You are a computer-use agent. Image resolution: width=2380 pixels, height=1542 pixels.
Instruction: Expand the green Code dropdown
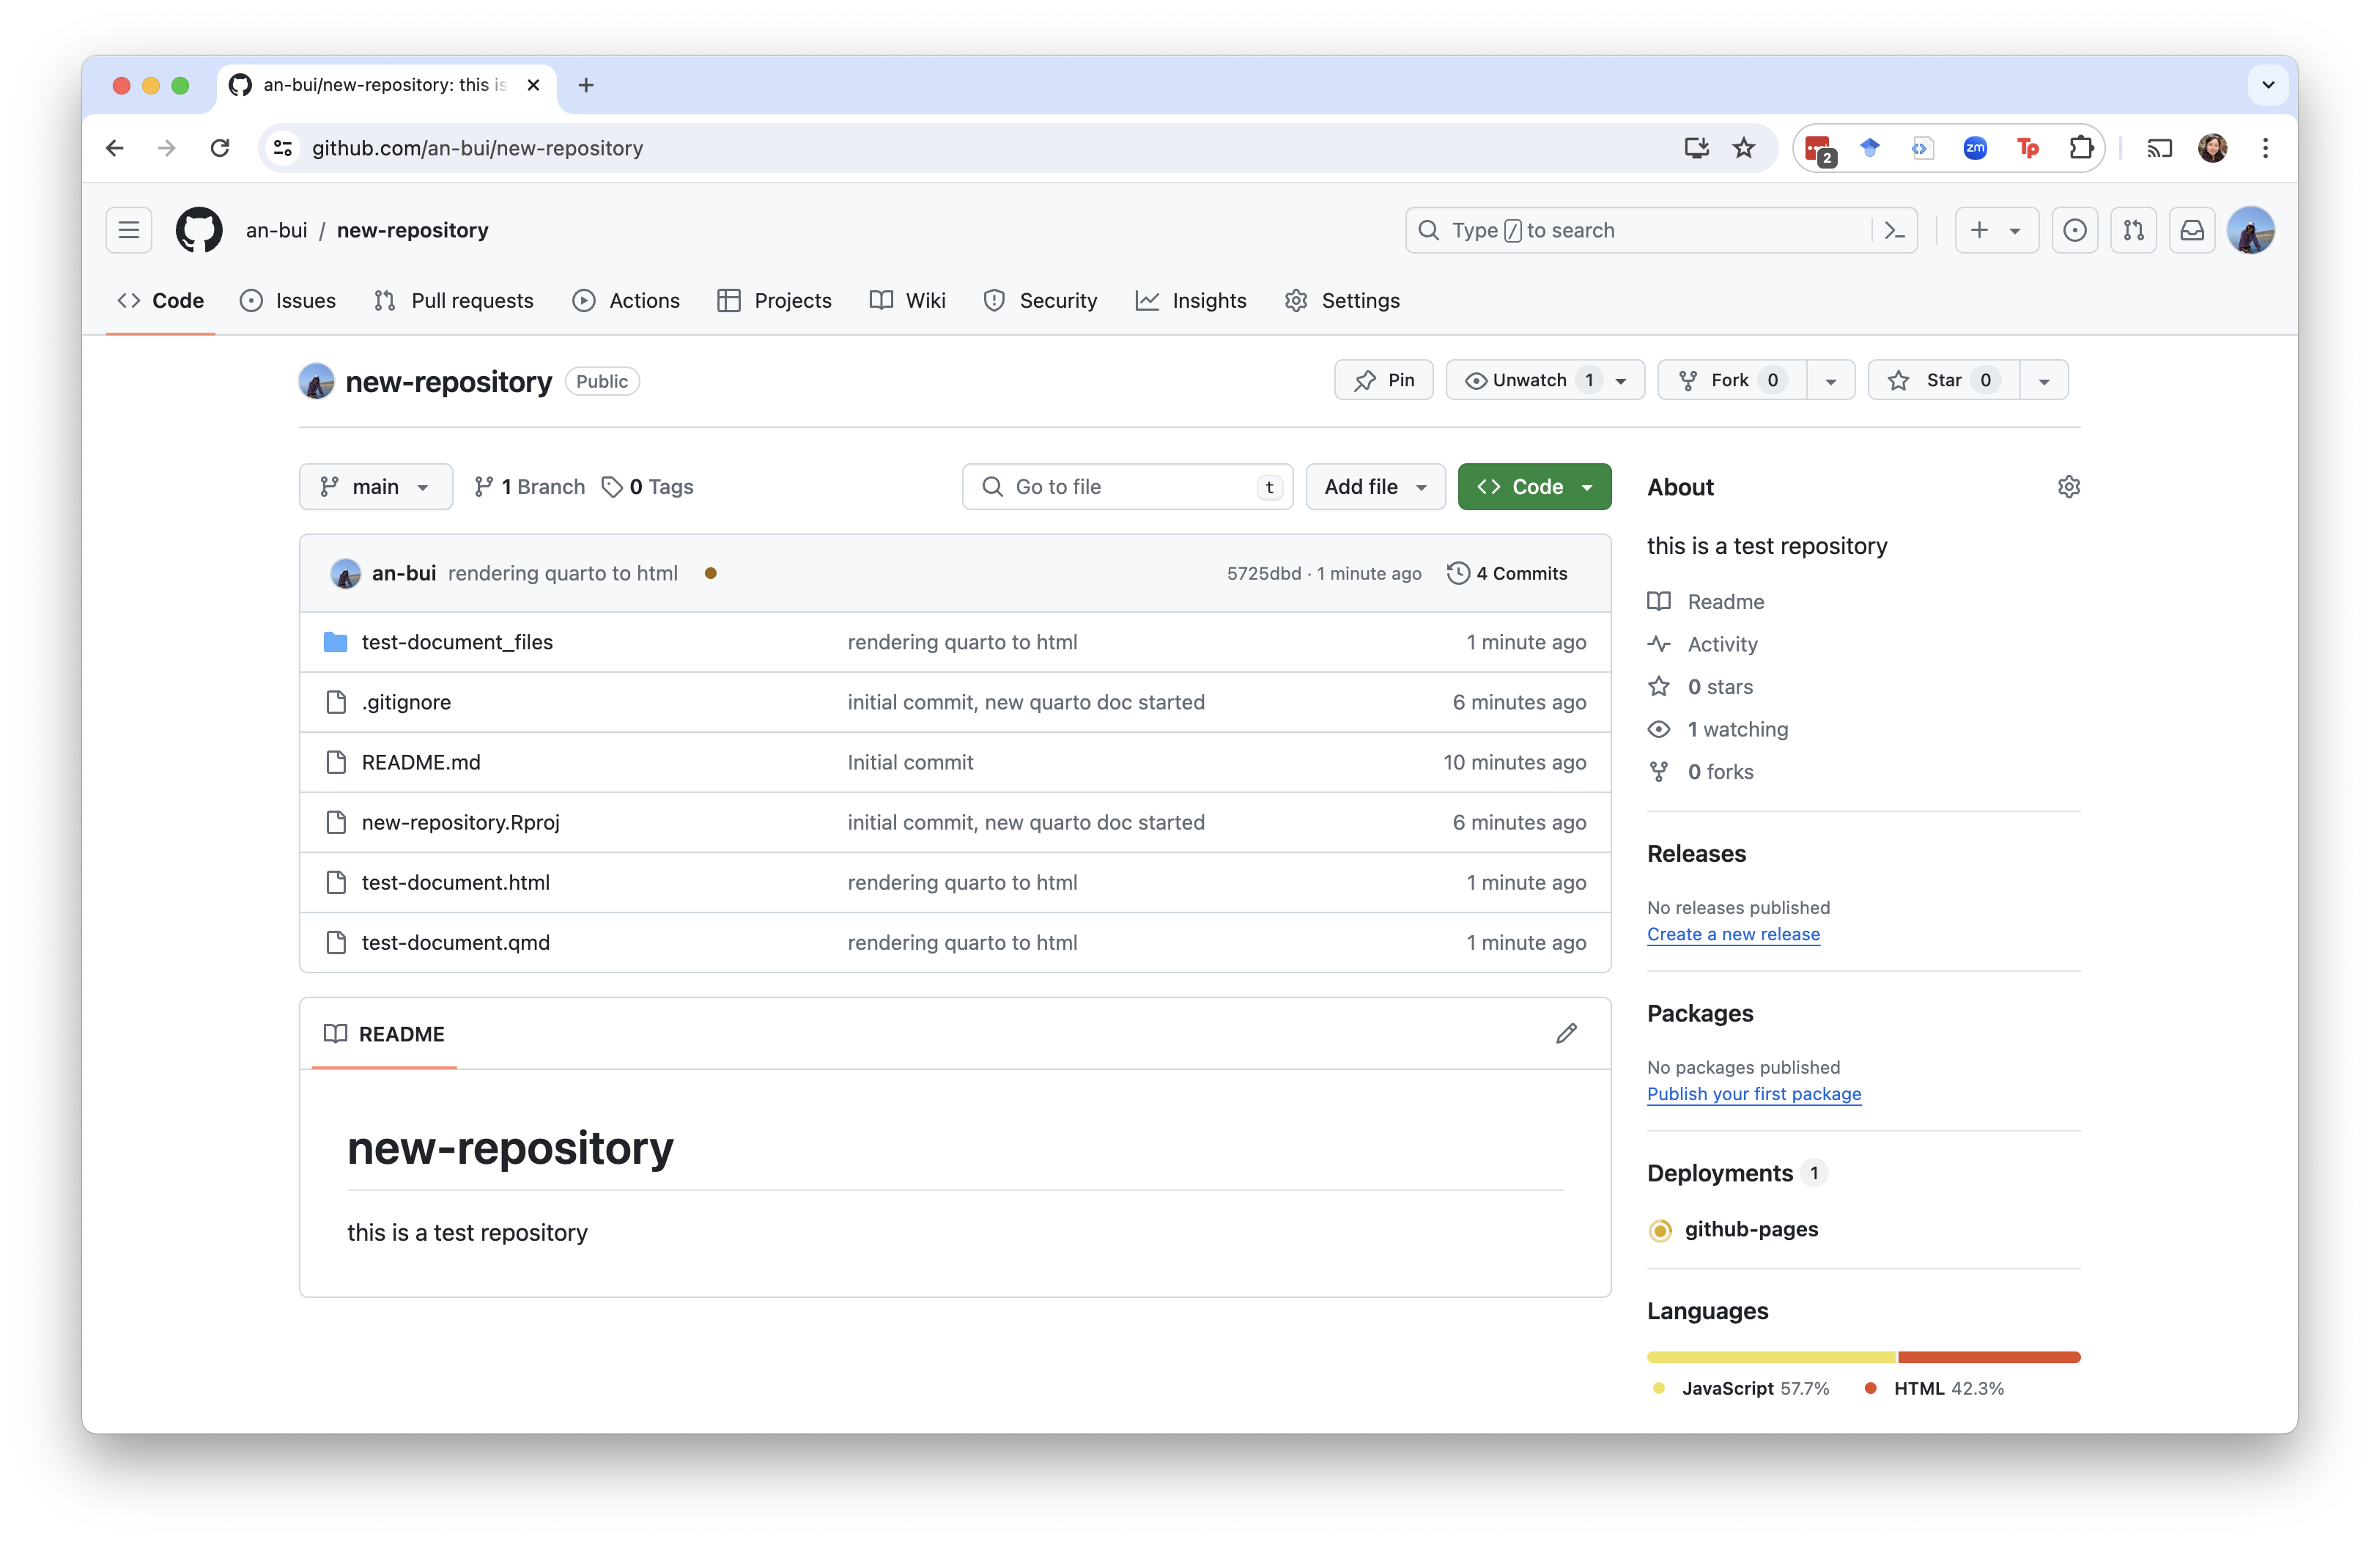point(1533,487)
